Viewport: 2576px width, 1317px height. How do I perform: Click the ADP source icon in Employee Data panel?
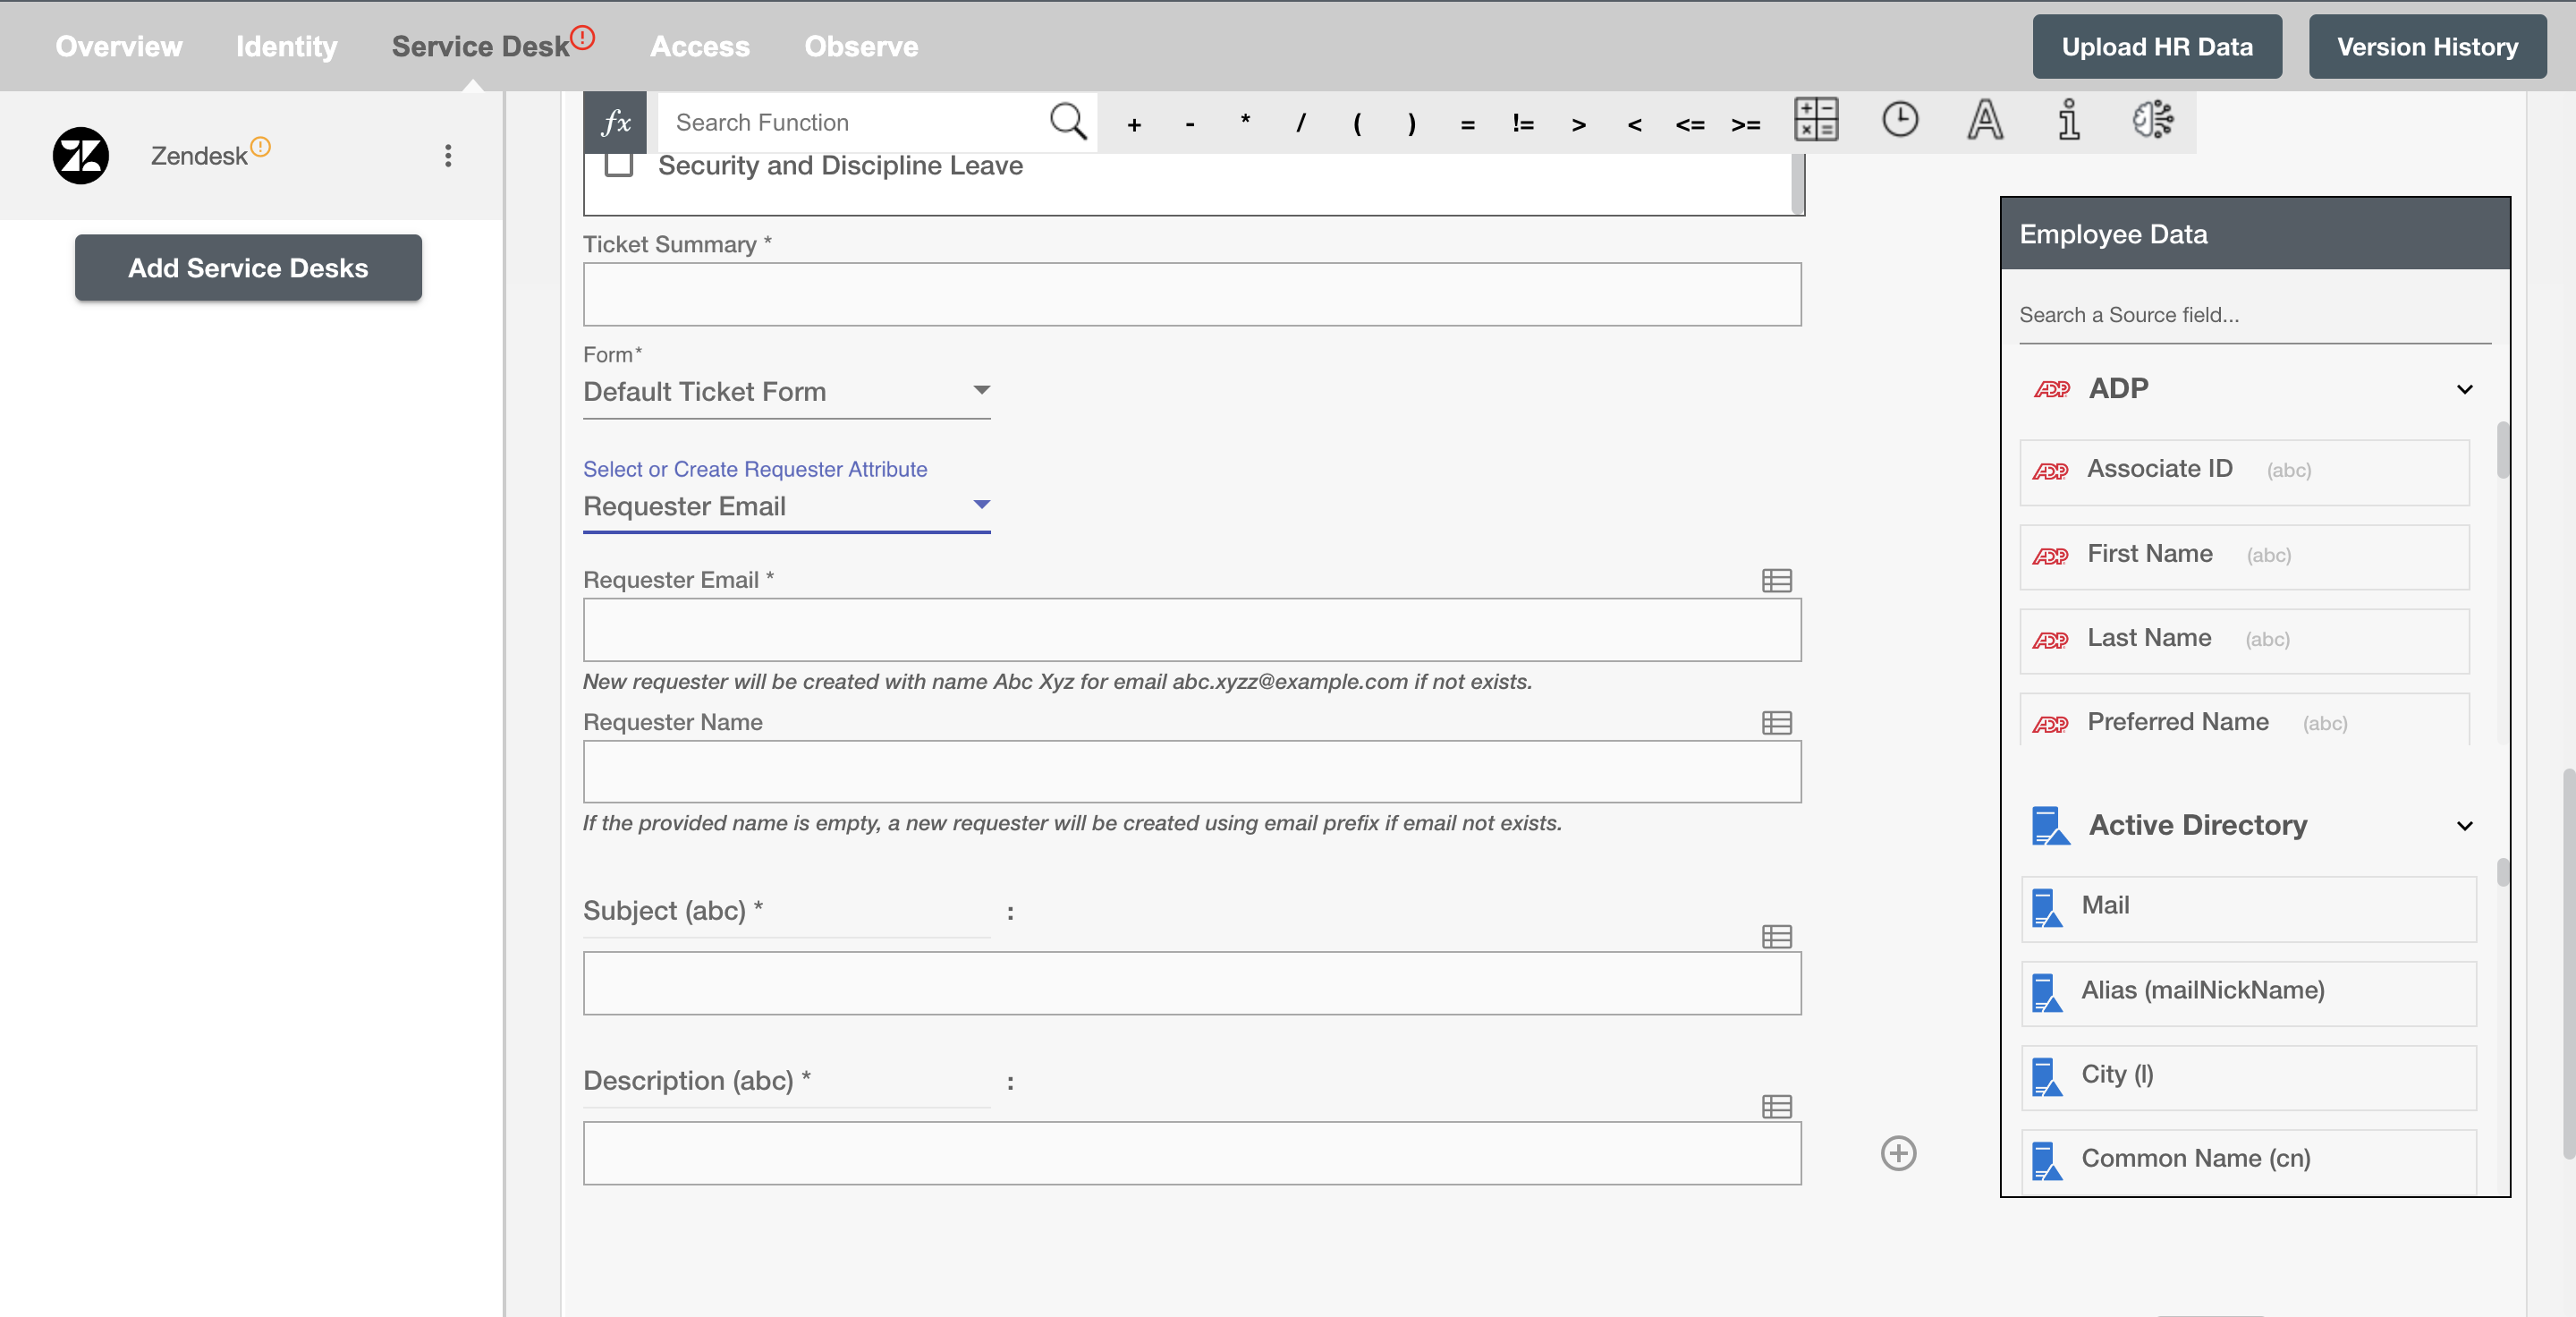click(2052, 388)
